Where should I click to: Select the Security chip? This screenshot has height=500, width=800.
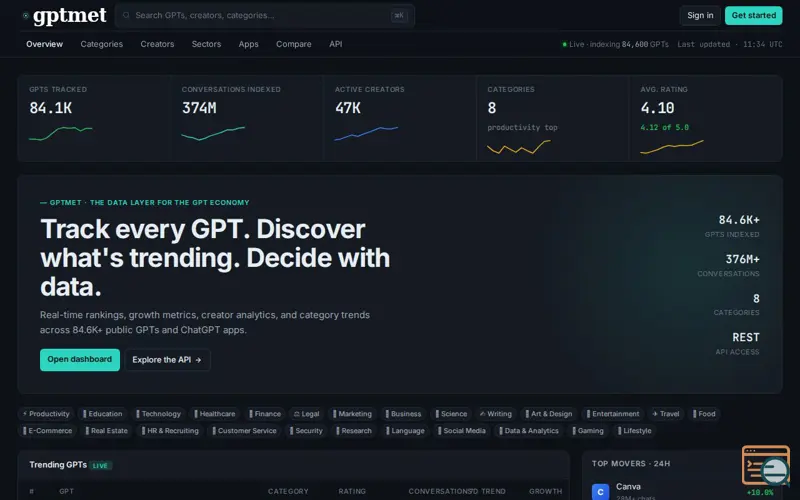click(306, 431)
